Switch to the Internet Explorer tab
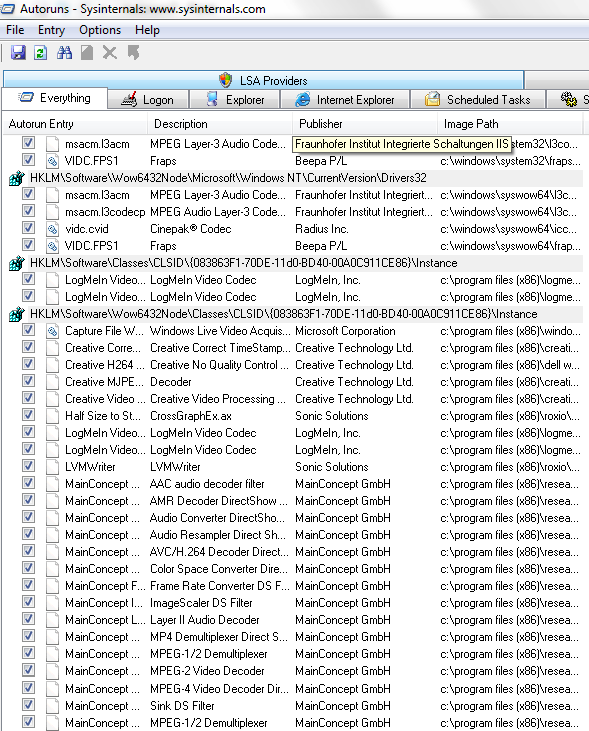Viewport: 589px width, 731px height. 345,100
